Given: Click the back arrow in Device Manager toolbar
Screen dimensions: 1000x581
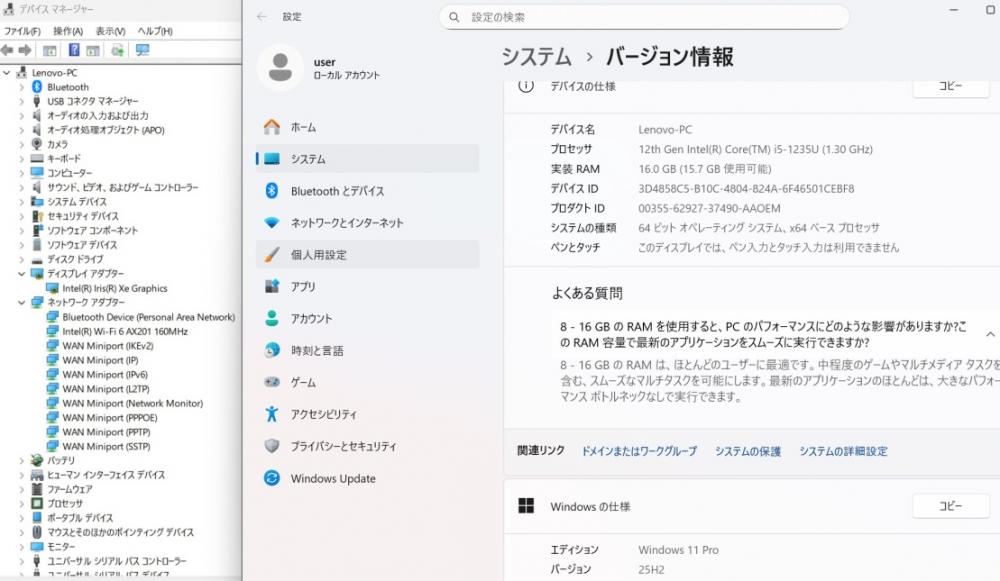Looking at the screenshot, I should coord(8,50).
